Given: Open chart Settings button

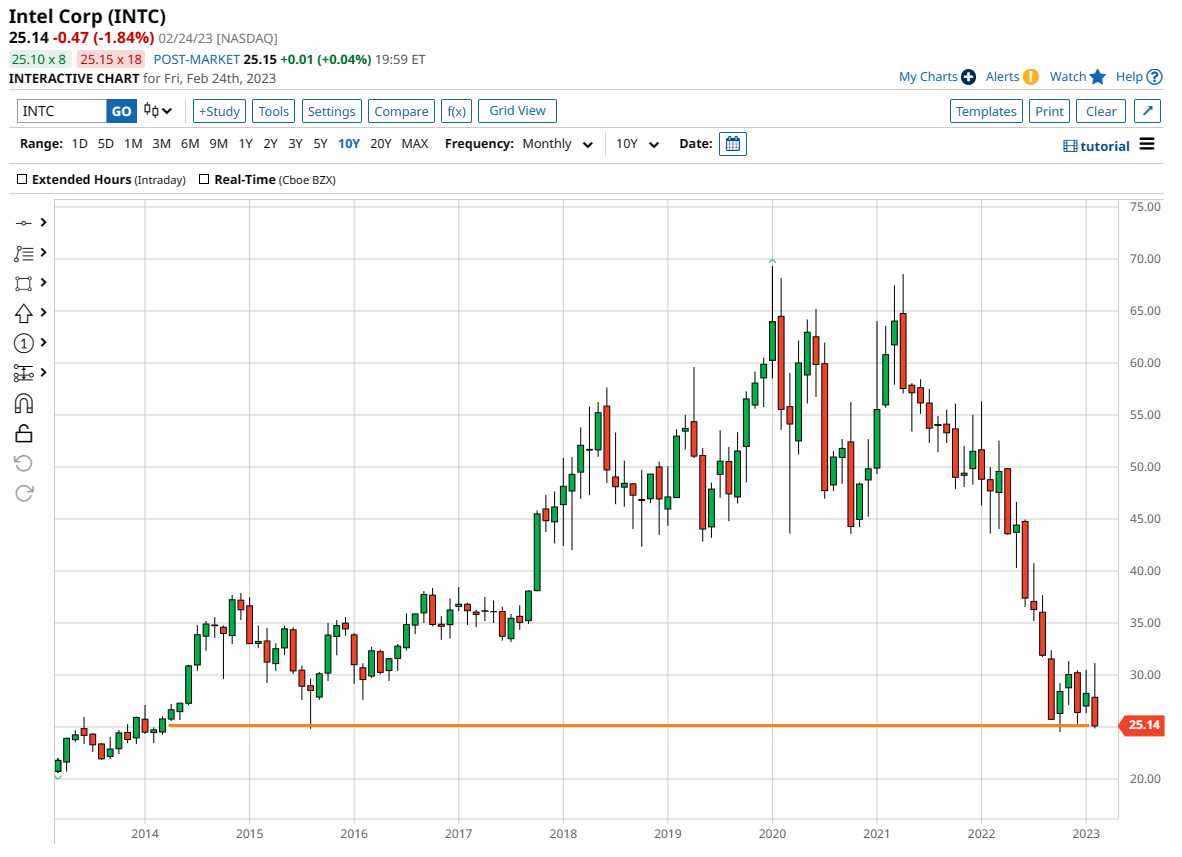Looking at the screenshot, I should click(x=332, y=112).
